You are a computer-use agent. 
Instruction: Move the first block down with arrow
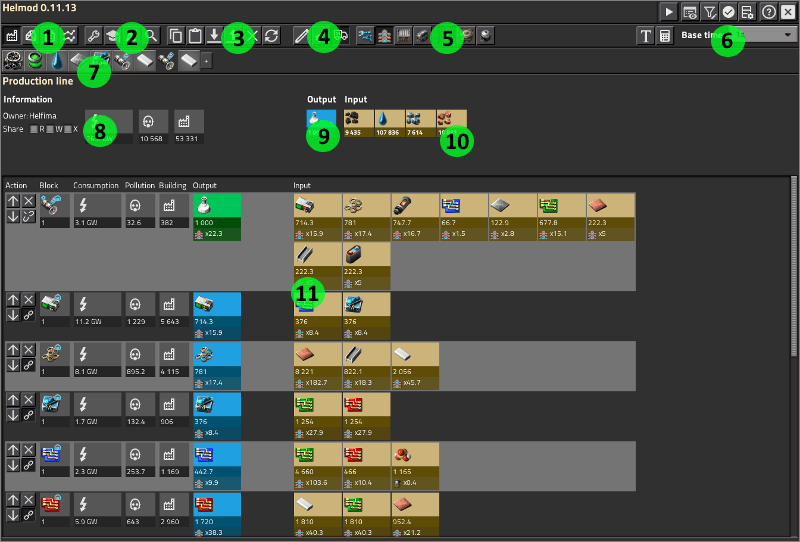(12, 217)
